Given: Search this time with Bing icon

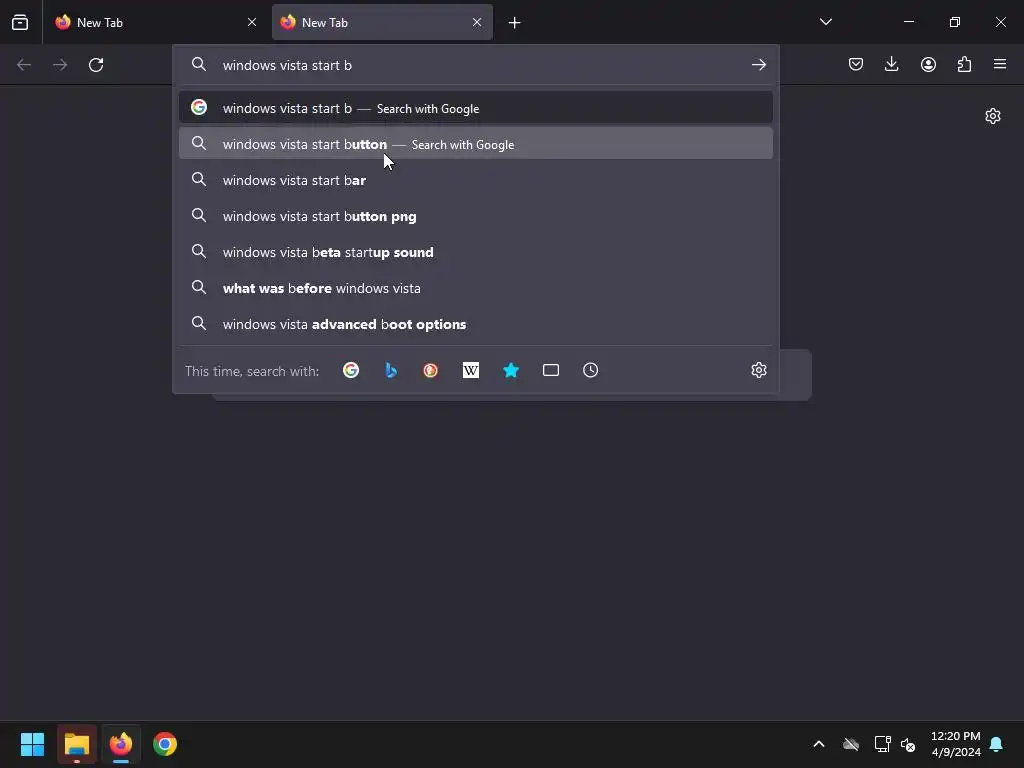Looking at the screenshot, I should pyautogui.click(x=391, y=370).
